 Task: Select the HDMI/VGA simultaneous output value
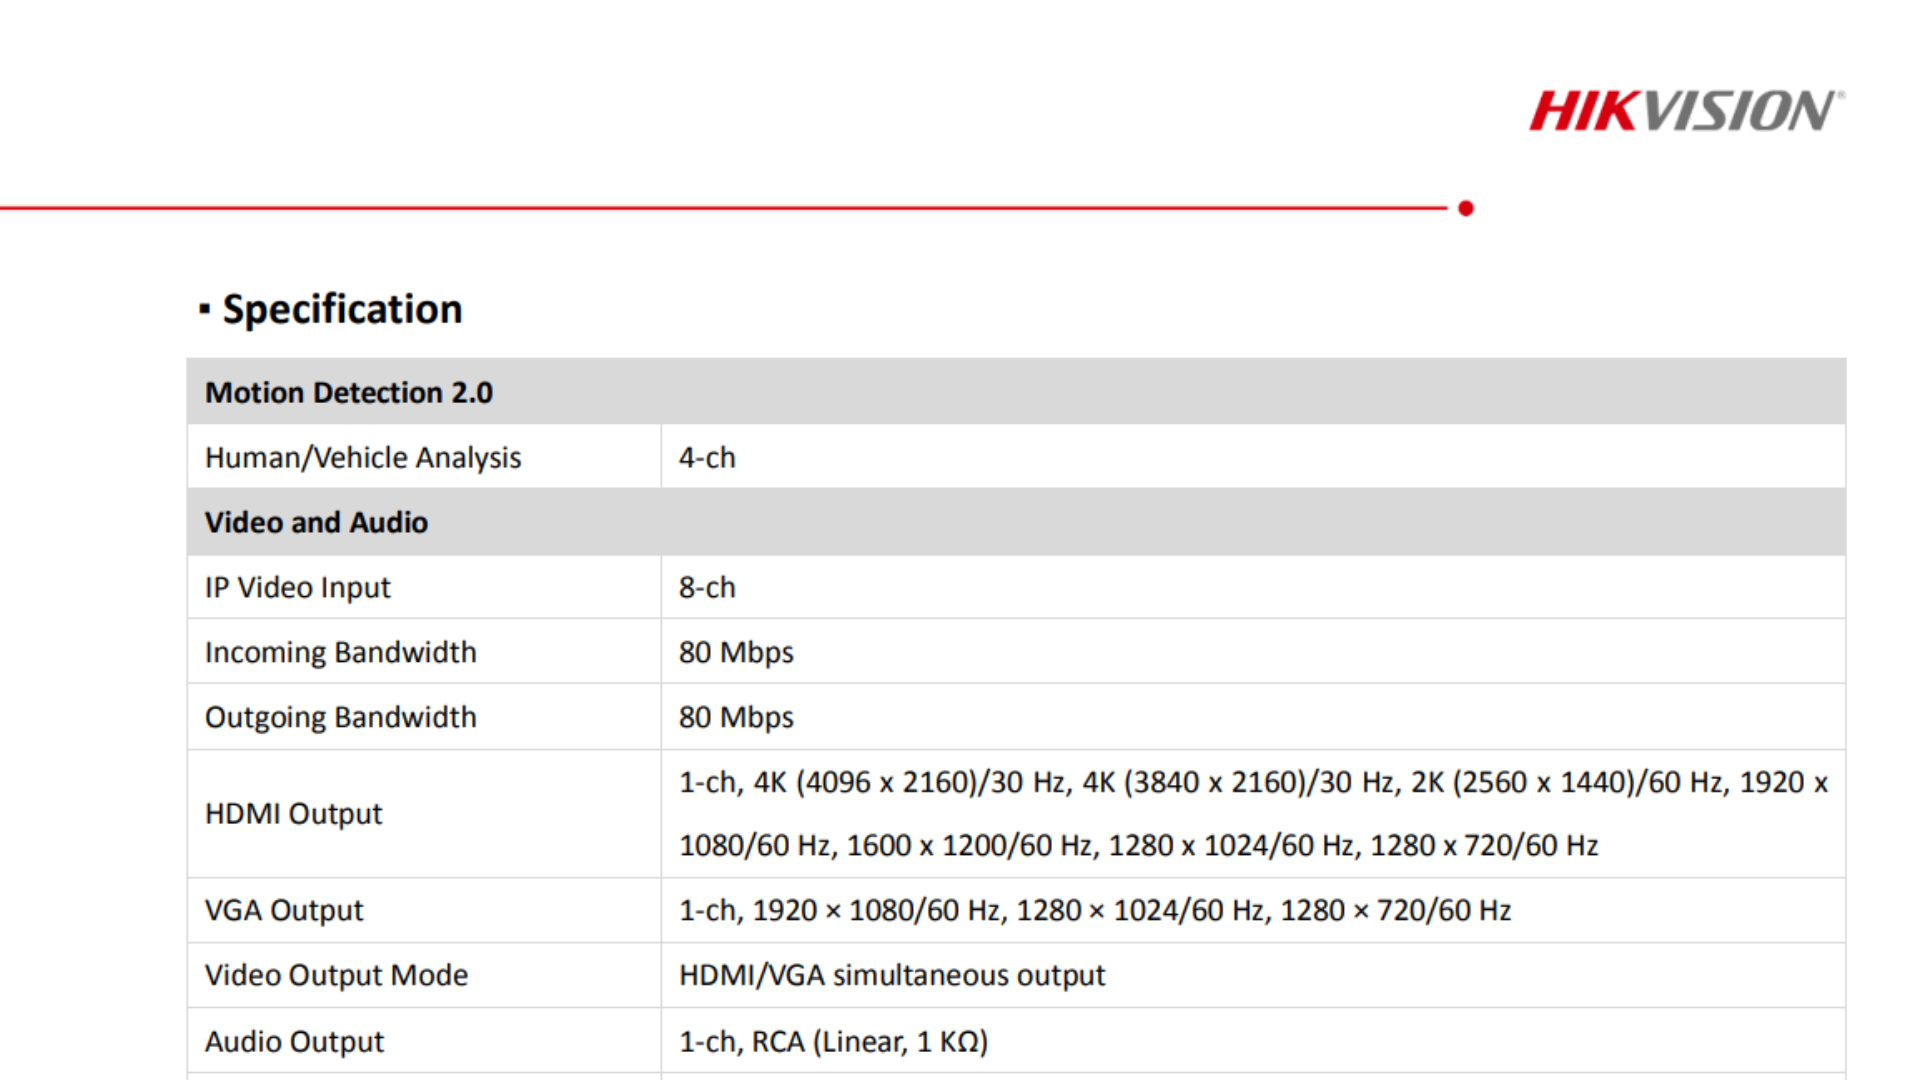(891, 975)
